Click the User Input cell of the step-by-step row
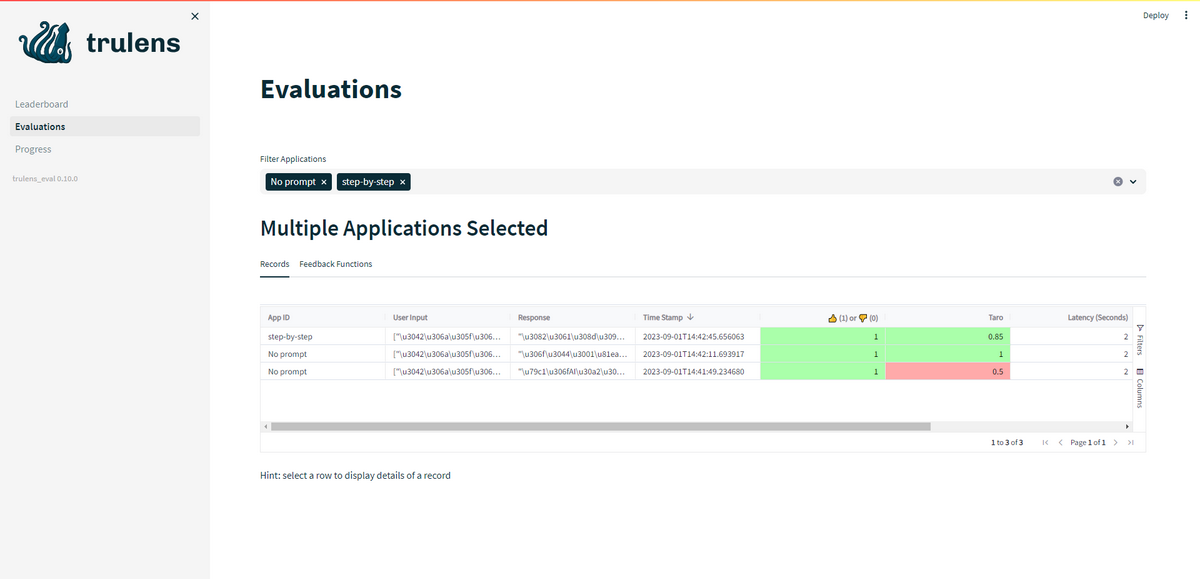Image resolution: width=1200 pixels, height=579 pixels. (x=448, y=336)
